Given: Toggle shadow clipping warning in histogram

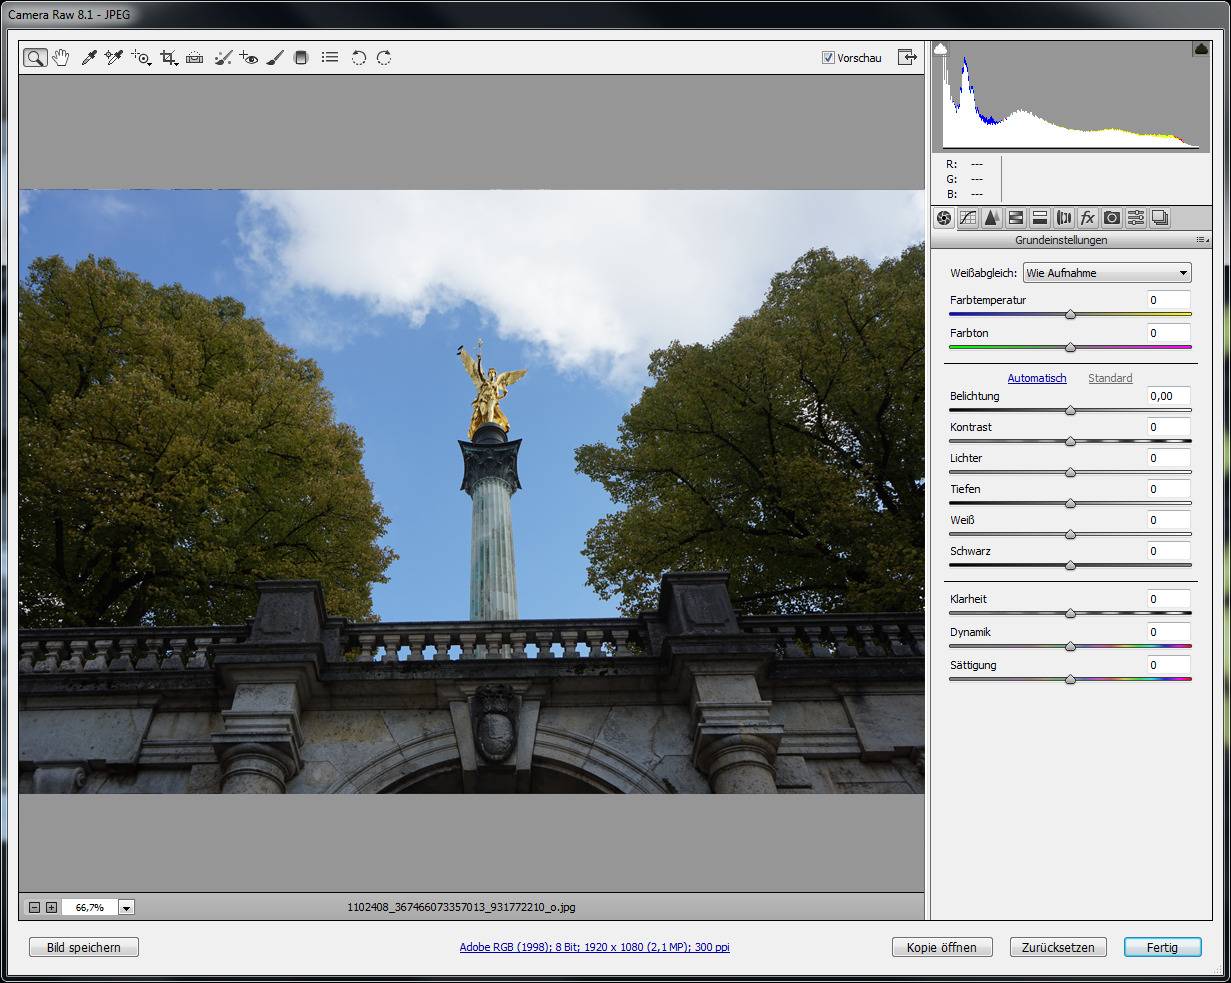Looking at the screenshot, I should click(x=940, y=48).
